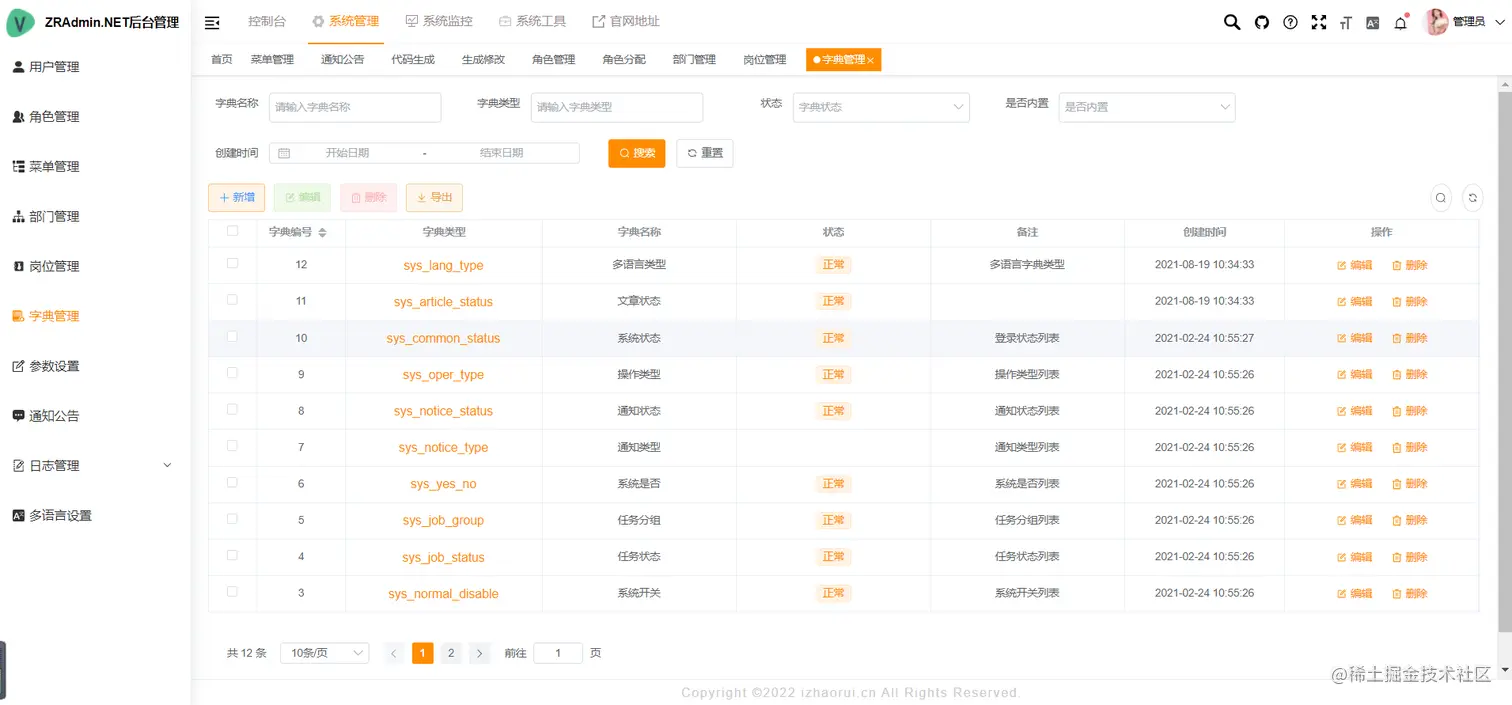The image size is (1512, 705).
Task: Go to next page arrow
Action: click(x=480, y=654)
